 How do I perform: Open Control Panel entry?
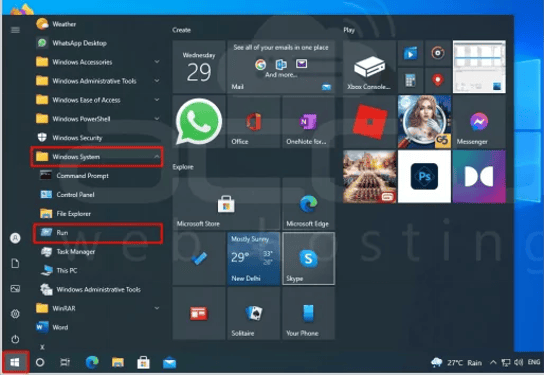pos(96,195)
